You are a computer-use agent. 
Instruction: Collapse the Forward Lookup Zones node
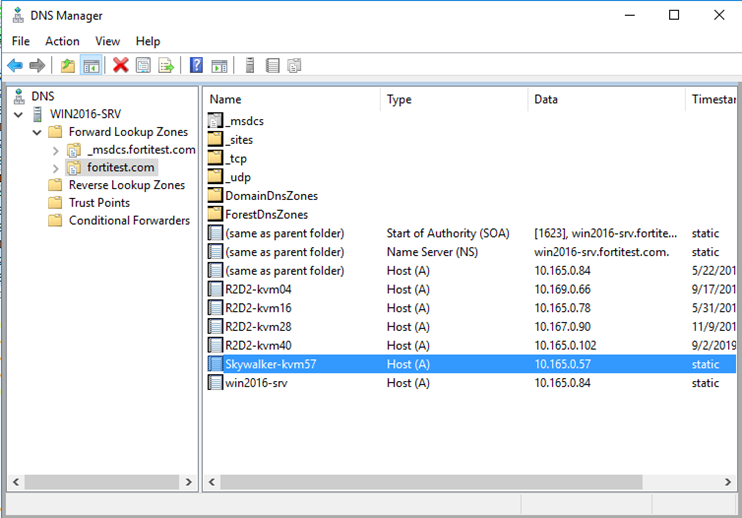coord(38,132)
